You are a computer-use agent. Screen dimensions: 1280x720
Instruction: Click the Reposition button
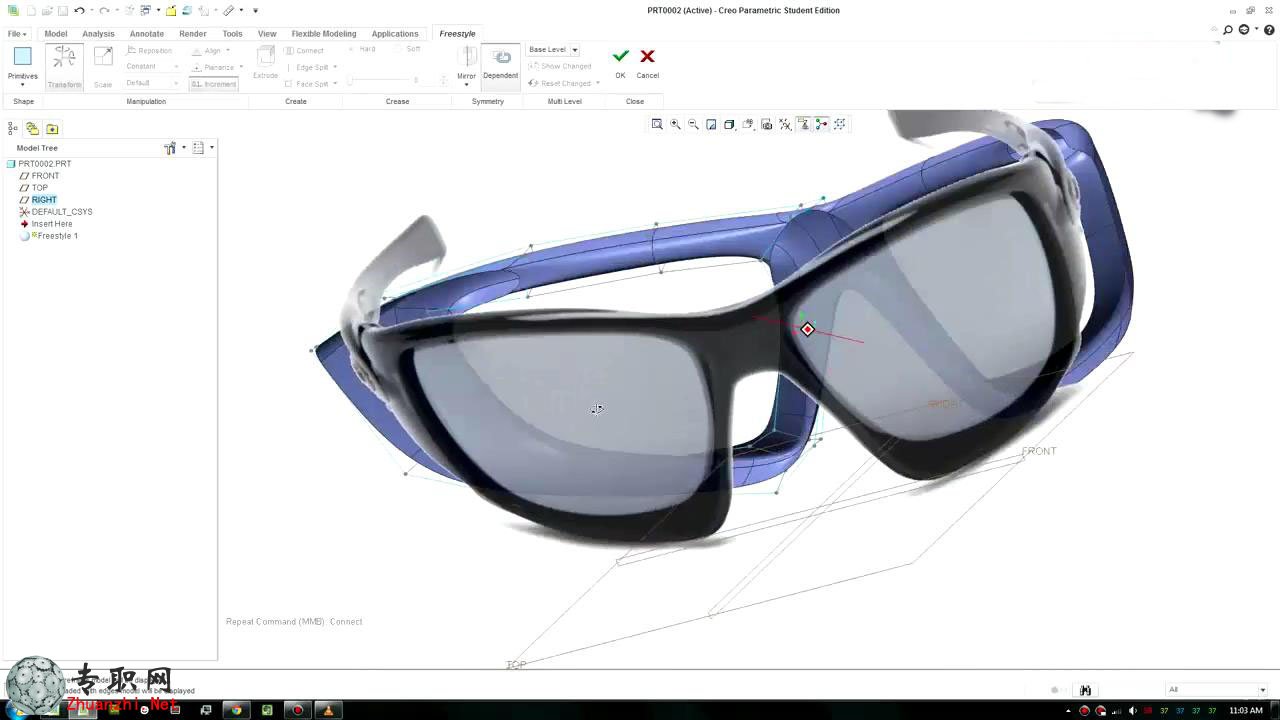[x=150, y=50]
